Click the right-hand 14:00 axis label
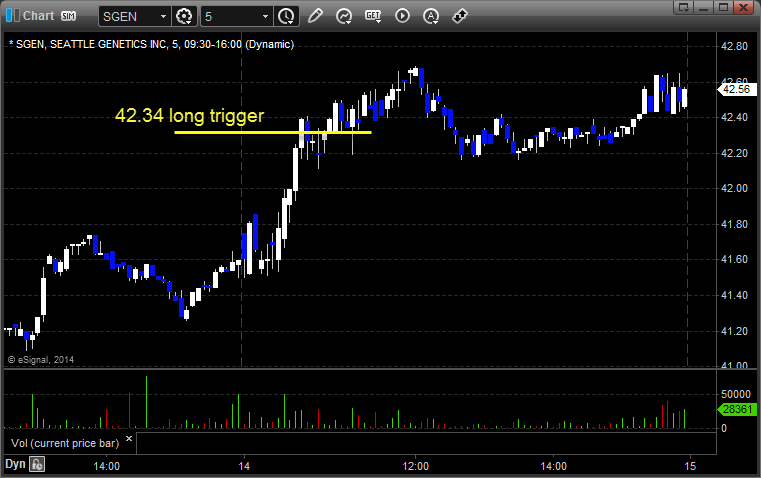The width and height of the screenshot is (761, 478). click(553, 466)
